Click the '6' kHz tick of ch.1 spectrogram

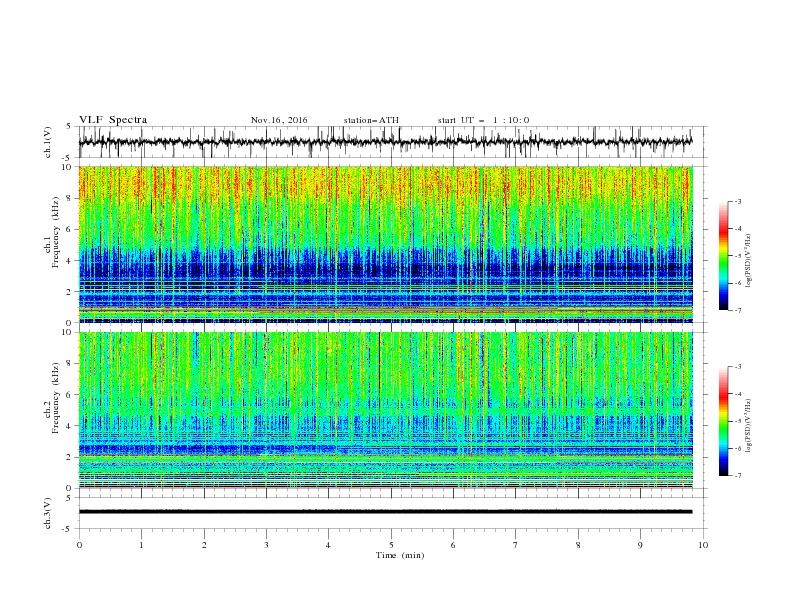(70, 229)
